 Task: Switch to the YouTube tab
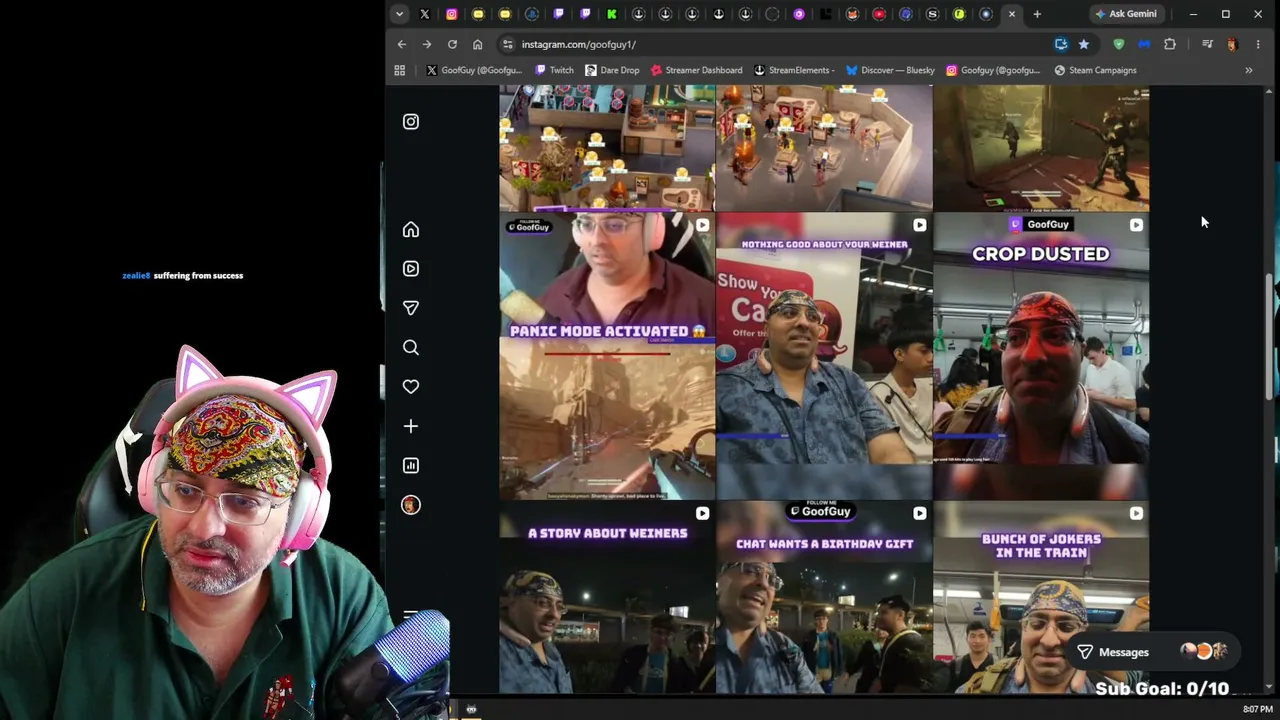tap(879, 14)
